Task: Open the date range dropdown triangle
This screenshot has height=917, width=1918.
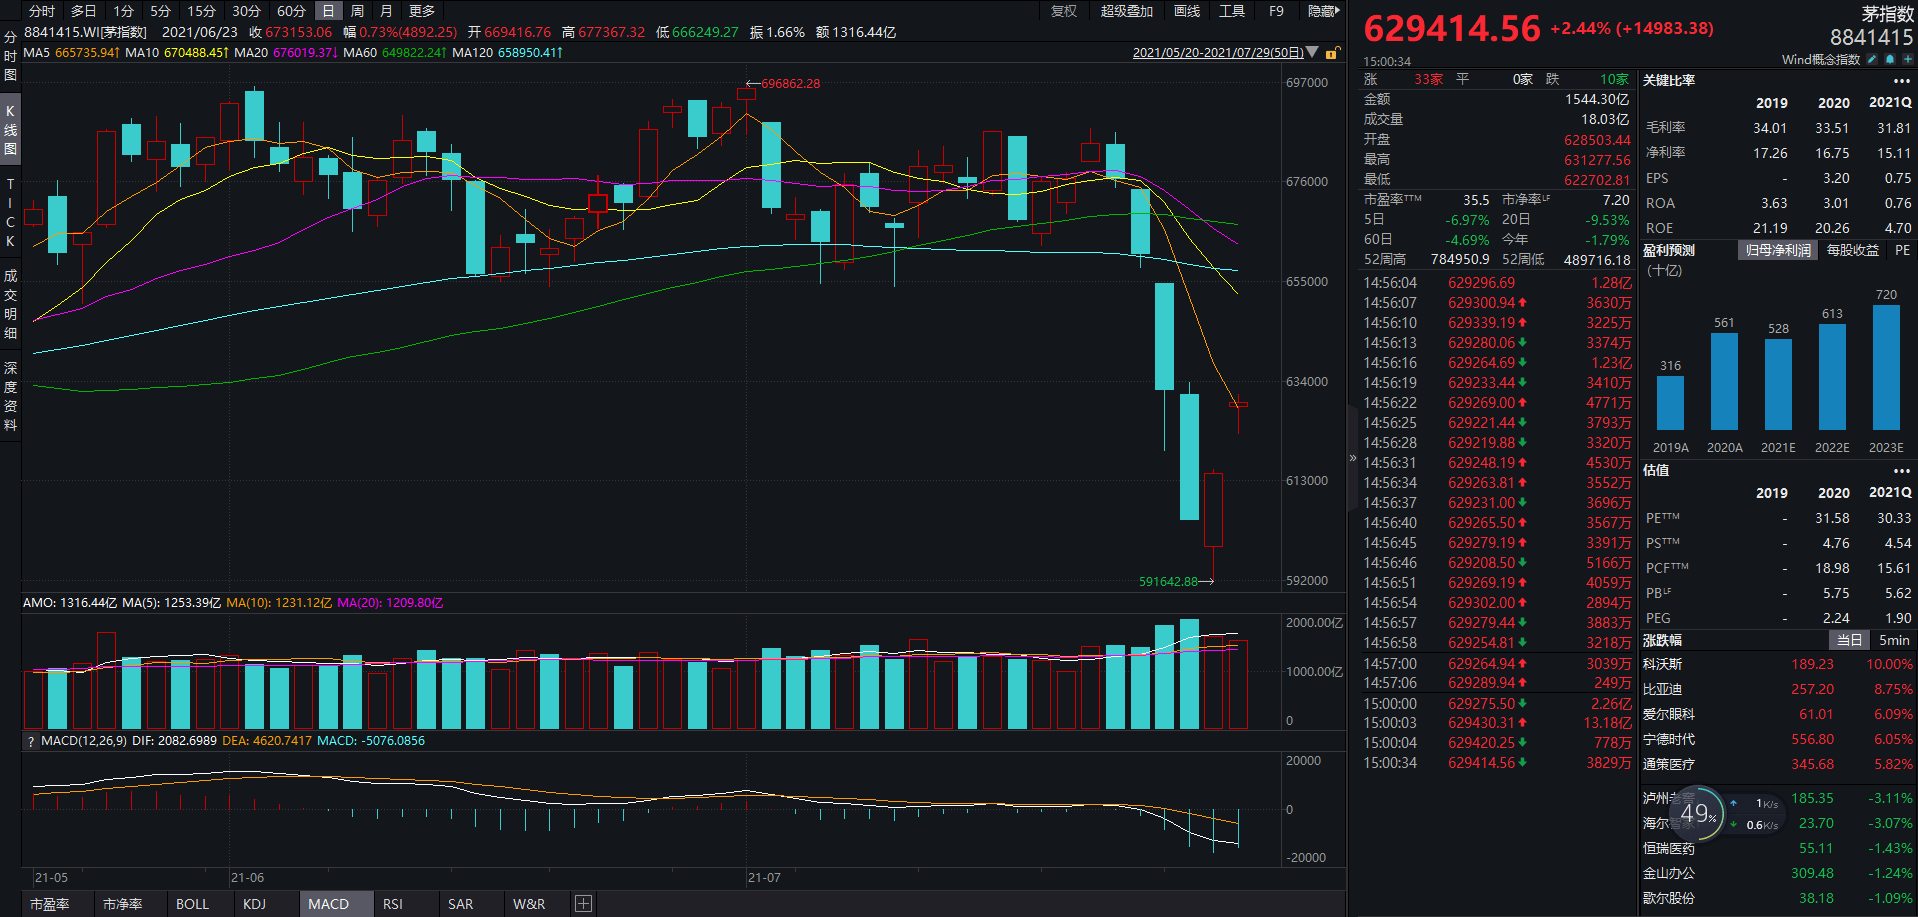Action: [x=1312, y=52]
